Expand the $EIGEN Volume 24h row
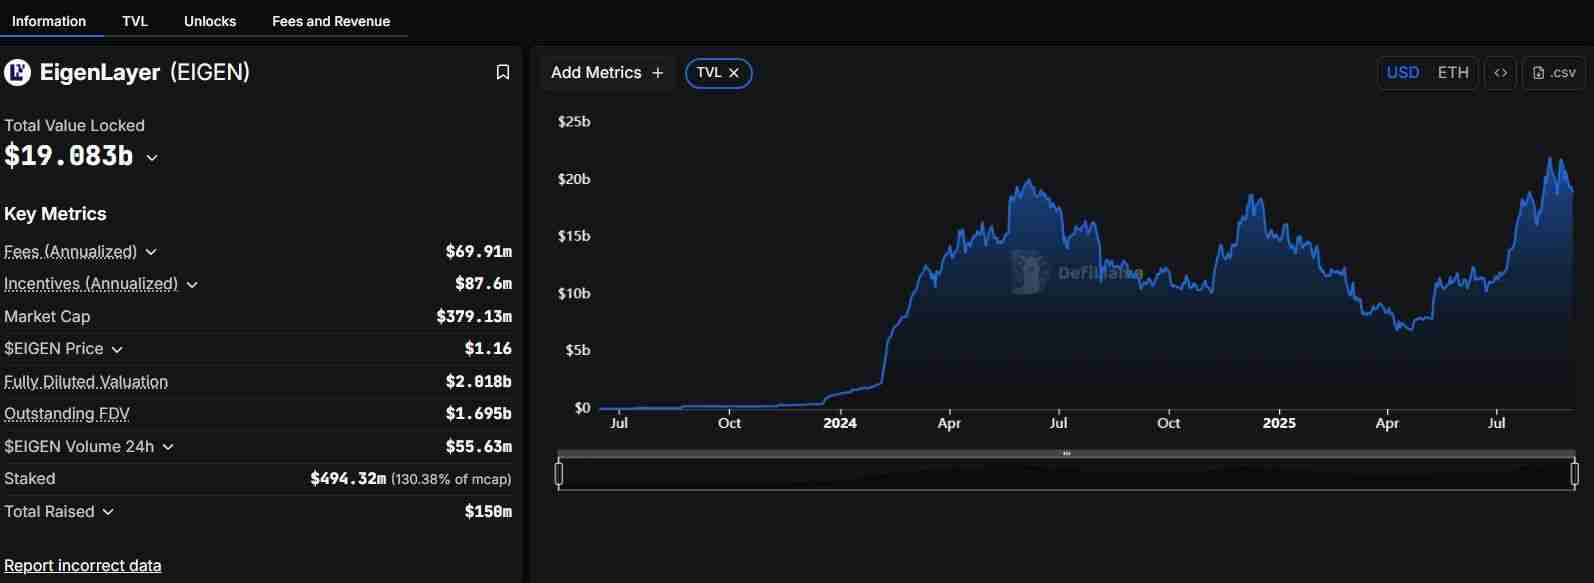 (168, 447)
